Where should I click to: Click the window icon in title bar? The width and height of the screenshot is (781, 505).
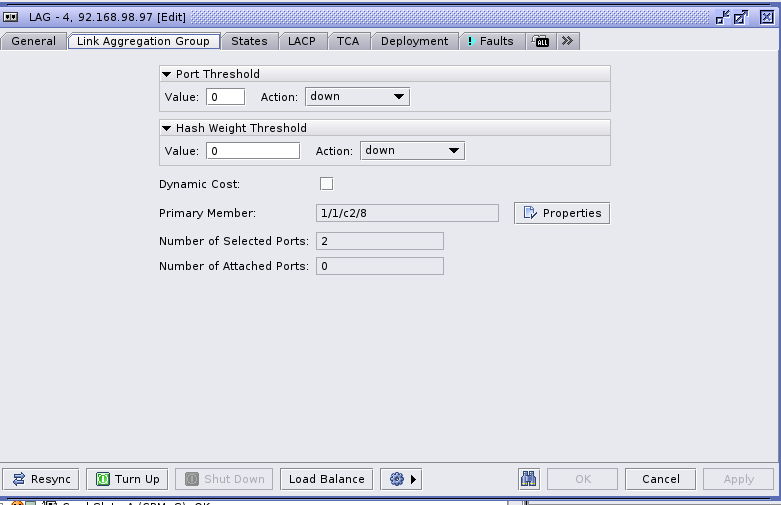tap(12, 16)
